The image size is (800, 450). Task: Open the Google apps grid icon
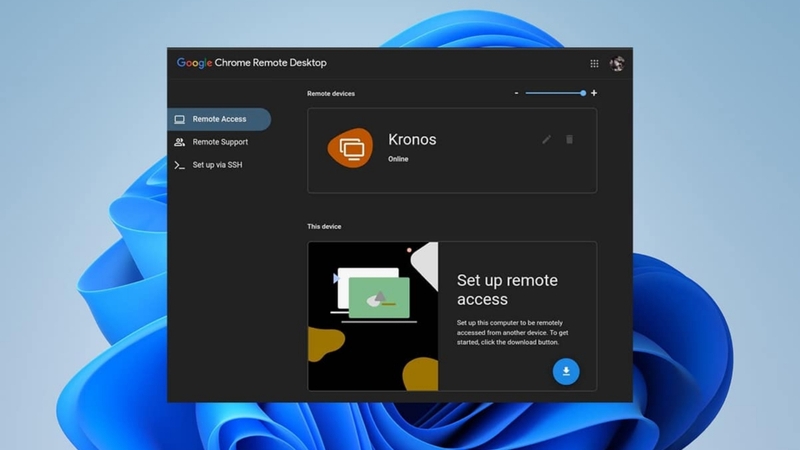click(x=594, y=64)
